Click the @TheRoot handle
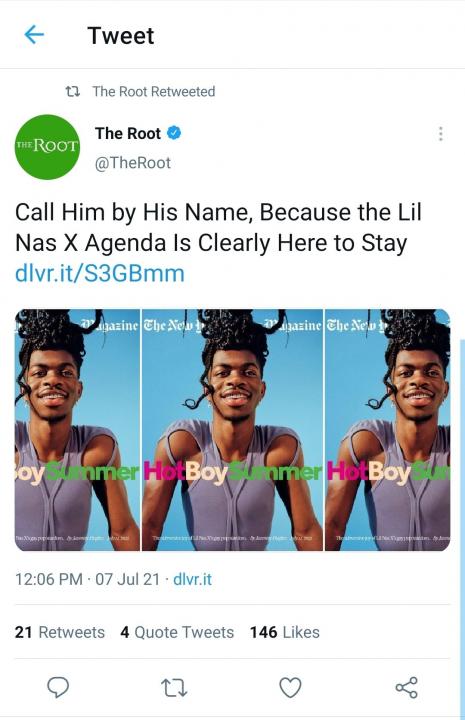Image resolution: width=465 pixels, height=720 pixels. pos(133,163)
